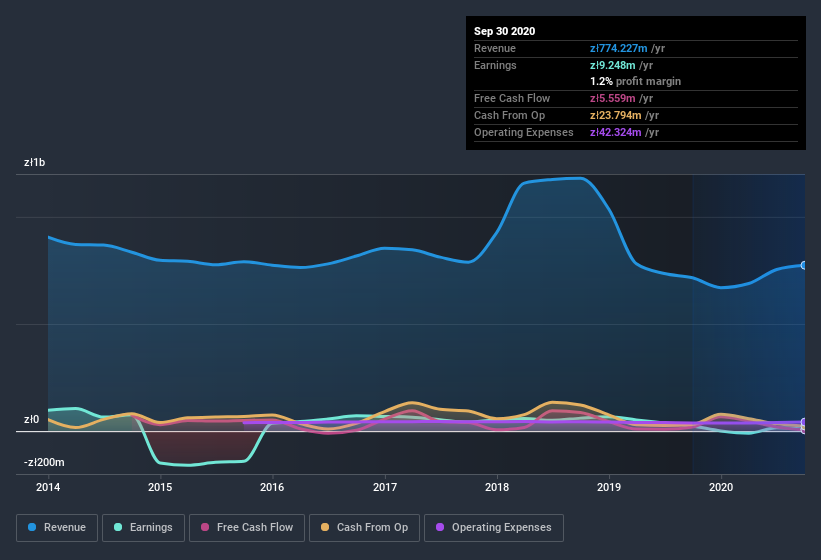Toggle the Revenue series in the legend

[x=56, y=527]
